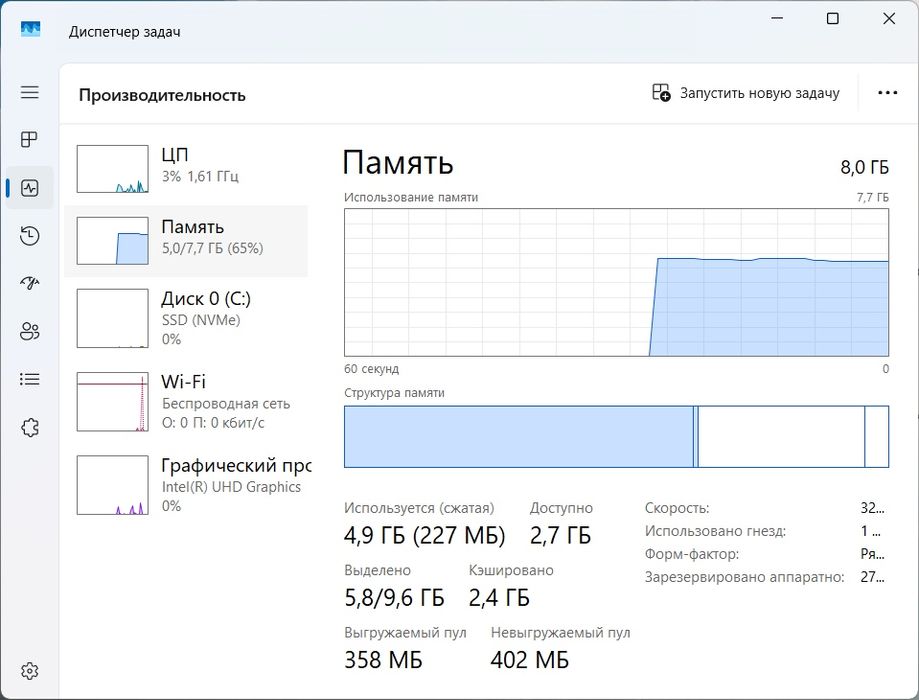Click 'Доступно' value 2,7 ГБ
The width and height of the screenshot is (919, 700).
tap(560, 535)
